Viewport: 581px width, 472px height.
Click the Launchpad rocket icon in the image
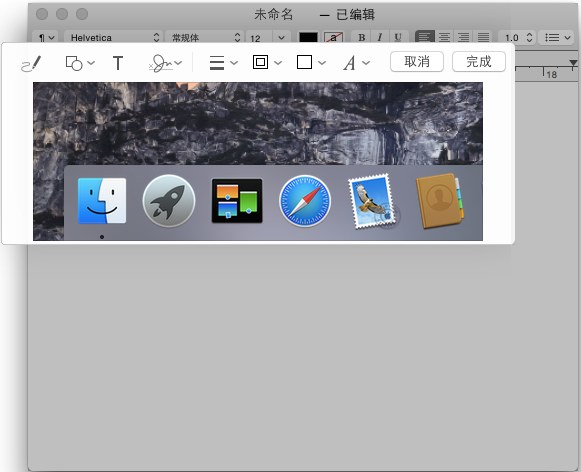169,201
